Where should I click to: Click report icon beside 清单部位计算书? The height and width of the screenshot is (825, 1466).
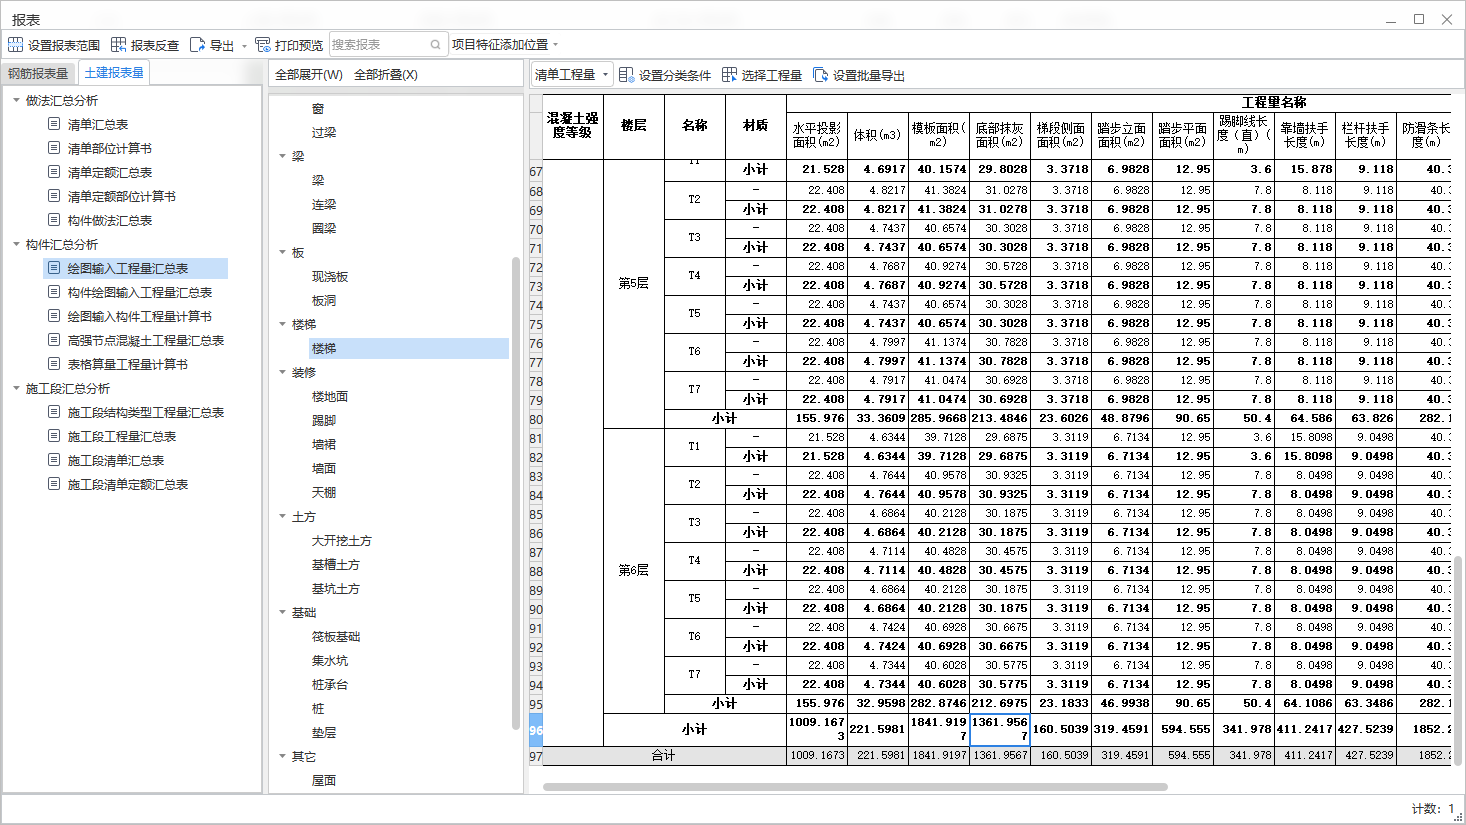point(54,148)
